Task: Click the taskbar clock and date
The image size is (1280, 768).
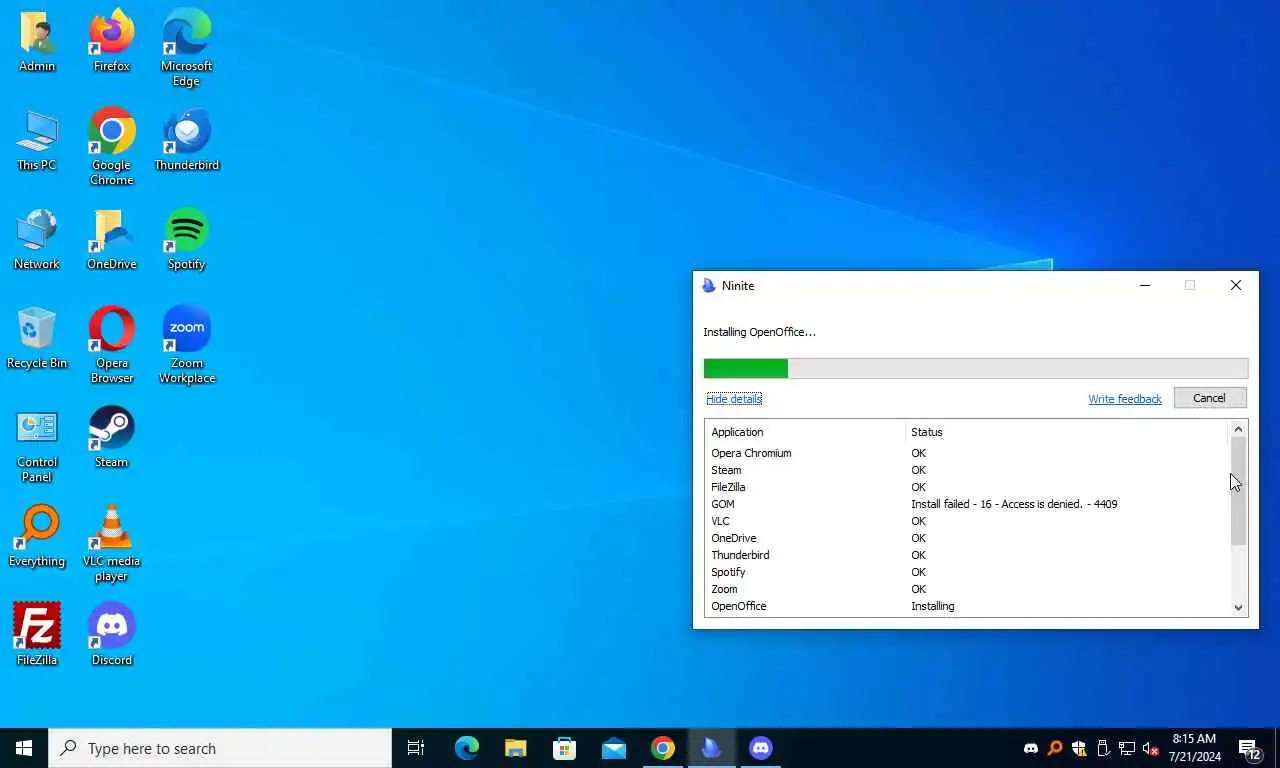Action: (1194, 748)
